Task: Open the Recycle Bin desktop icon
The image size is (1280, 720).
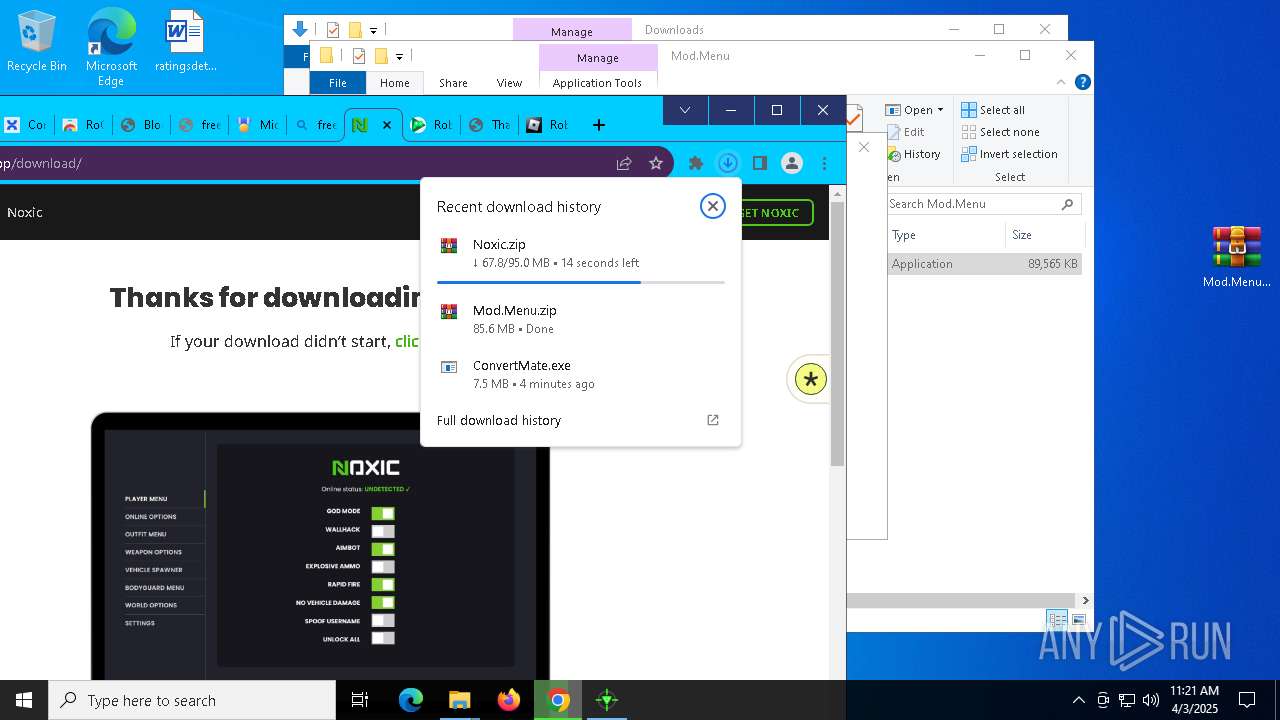Action: [x=37, y=42]
